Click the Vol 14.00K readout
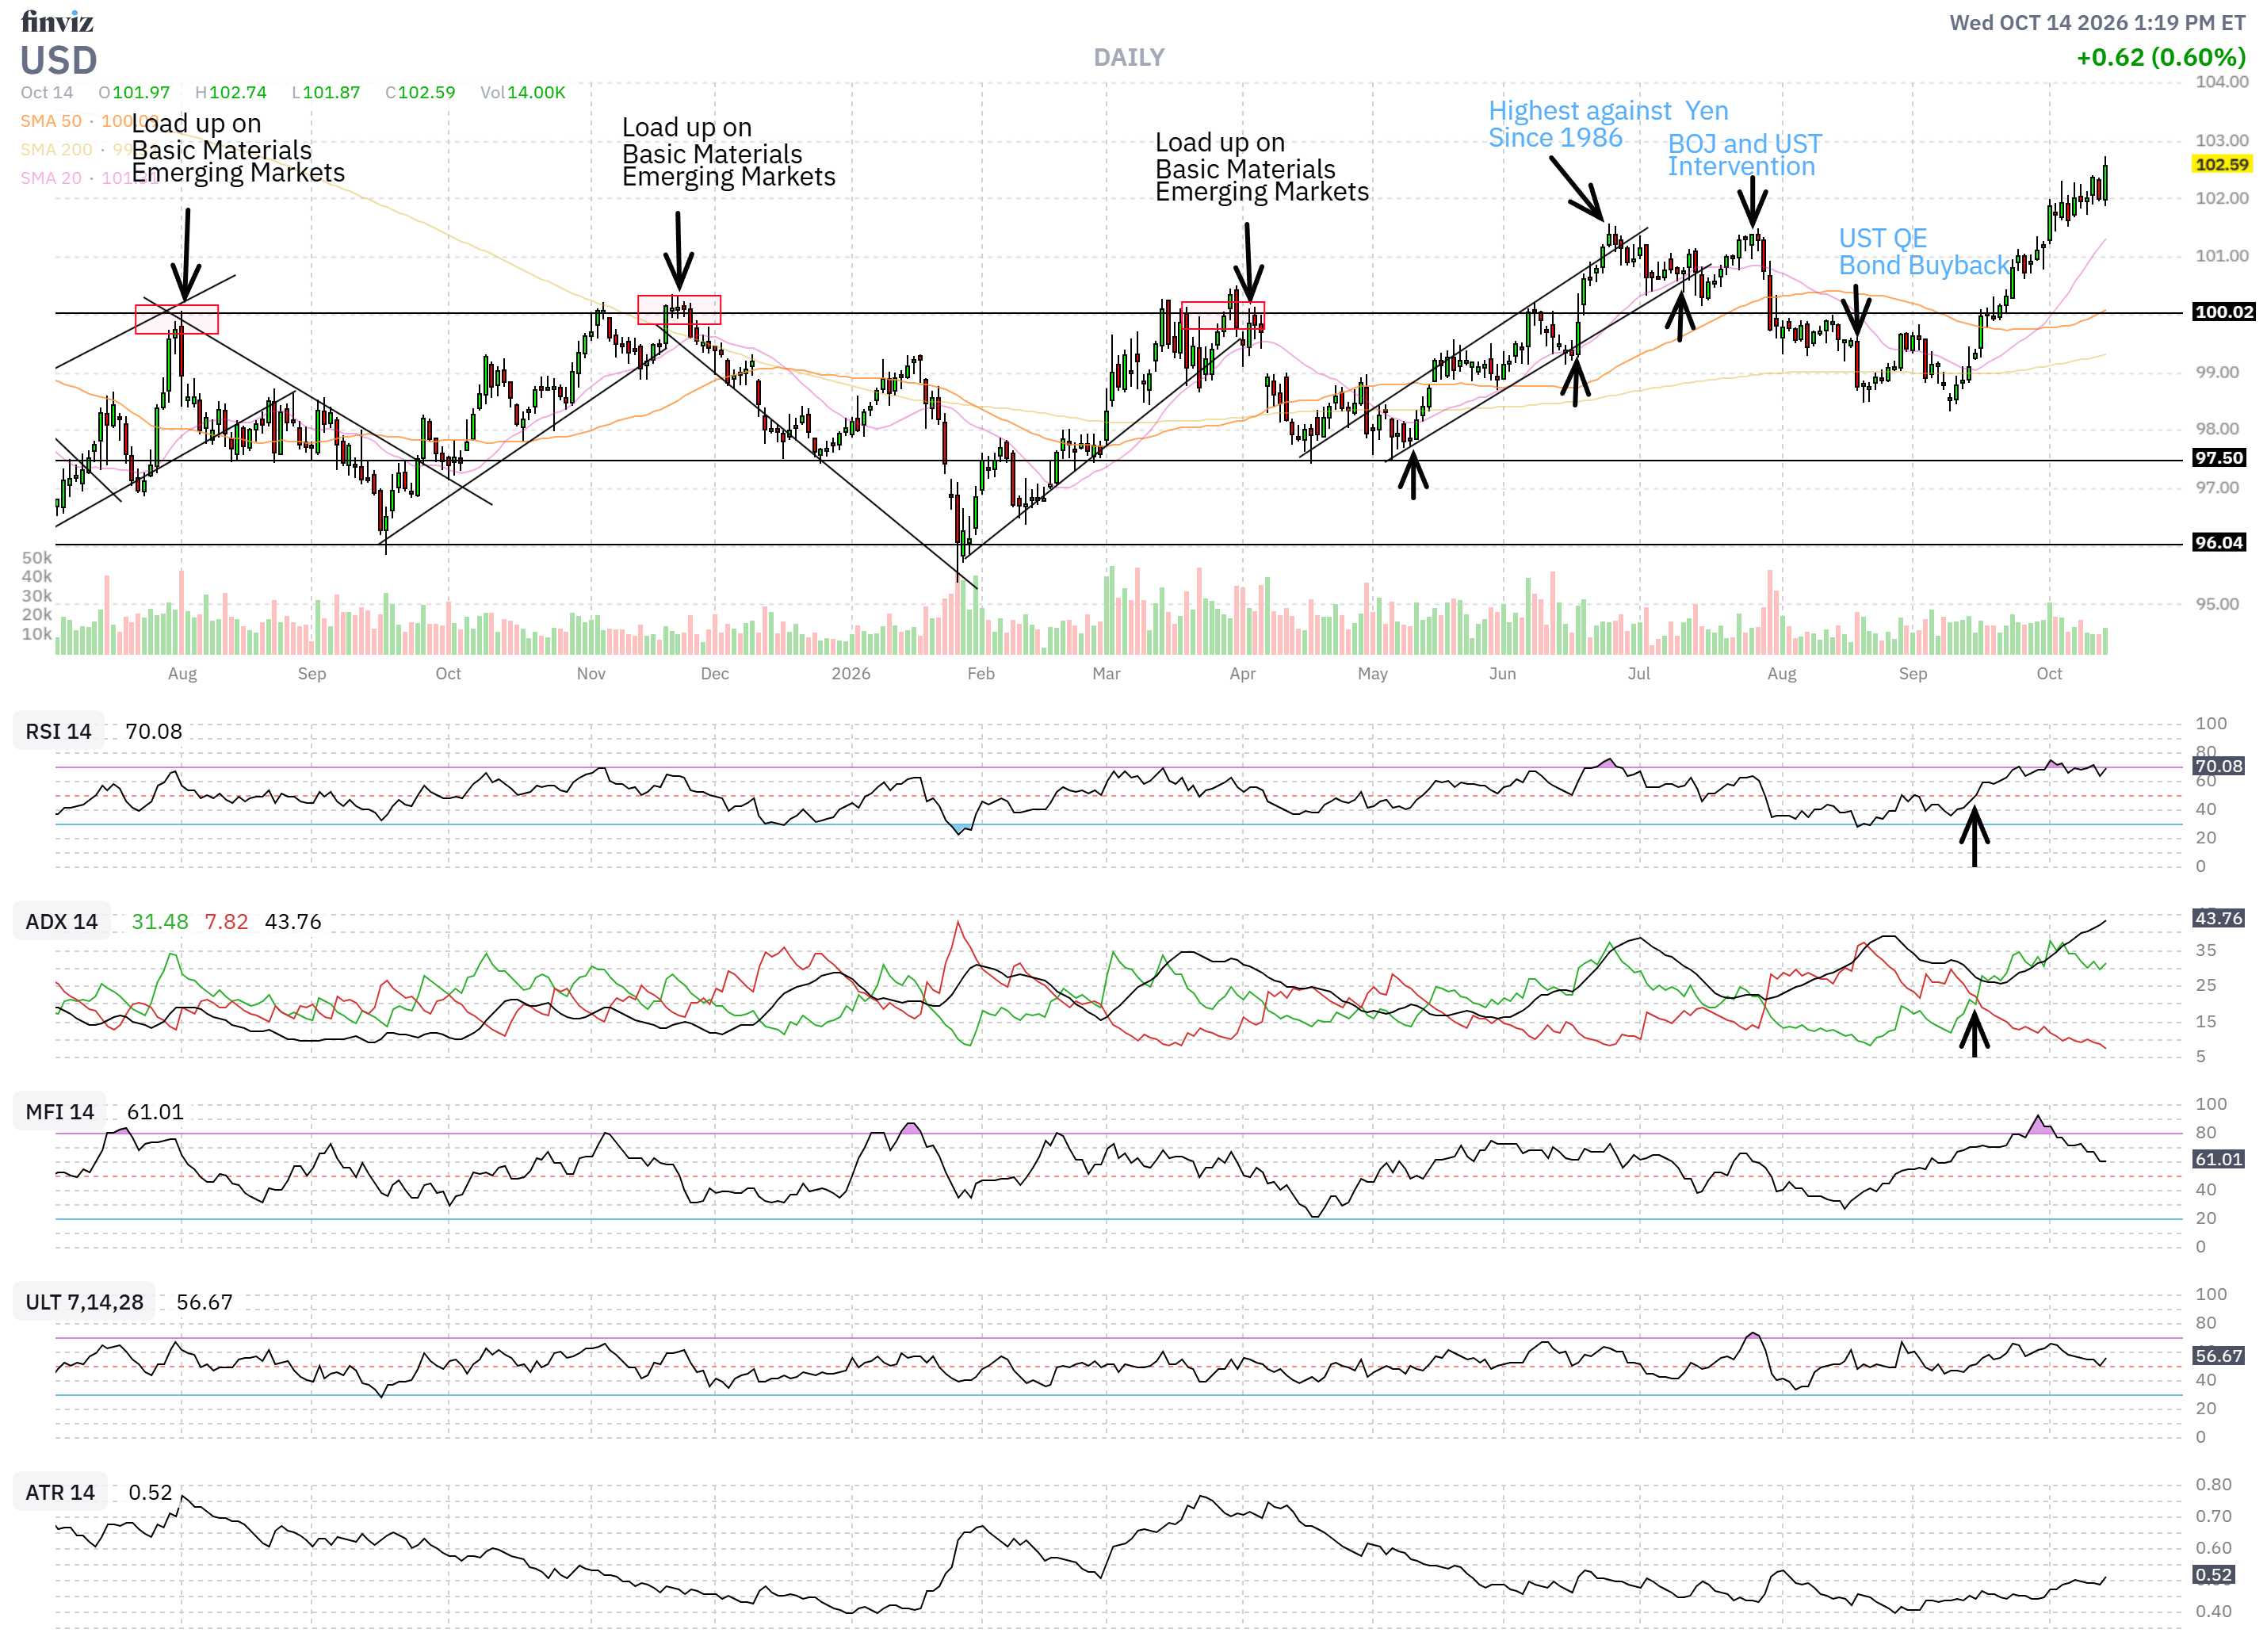This screenshot has width=2267, height=1652. click(523, 93)
